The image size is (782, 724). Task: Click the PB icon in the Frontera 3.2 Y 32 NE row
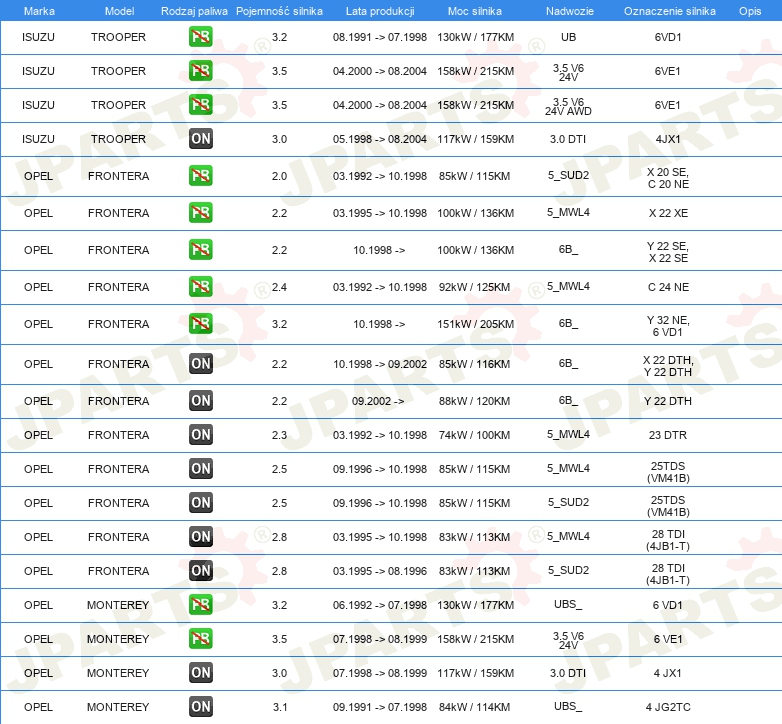[201, 323]
